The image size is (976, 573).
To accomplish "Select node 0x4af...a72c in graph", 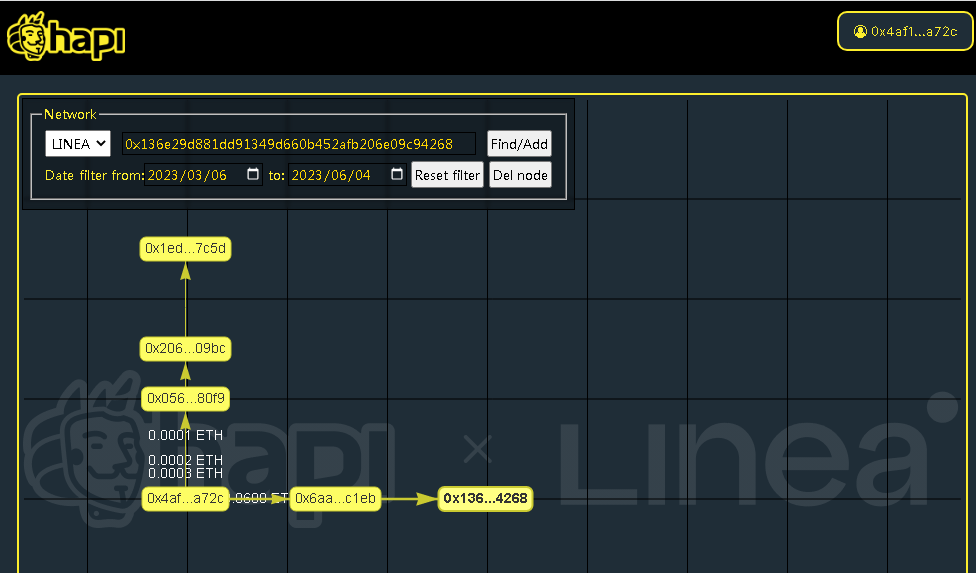I will click(x=185, y=498).
